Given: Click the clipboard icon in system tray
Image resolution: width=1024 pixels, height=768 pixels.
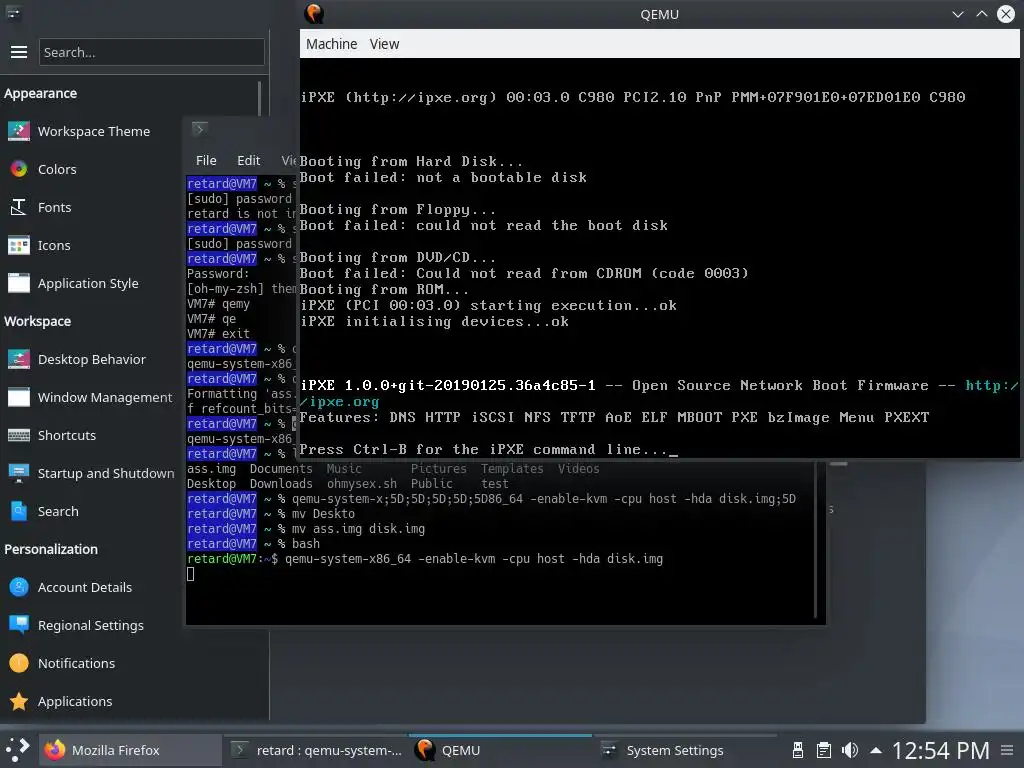Looking at the screenshot, I should pyautogui.click(x=824, y=750).
